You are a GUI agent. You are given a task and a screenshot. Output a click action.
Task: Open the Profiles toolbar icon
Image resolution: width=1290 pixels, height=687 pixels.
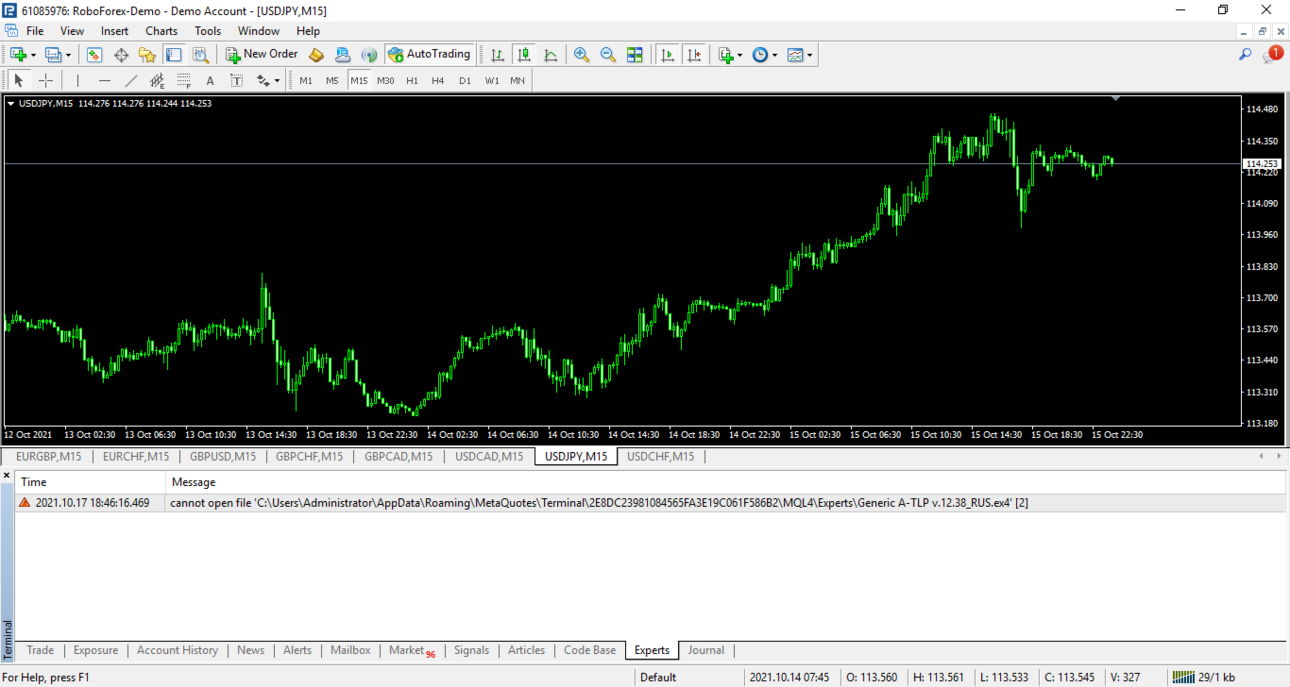[54, 55]
